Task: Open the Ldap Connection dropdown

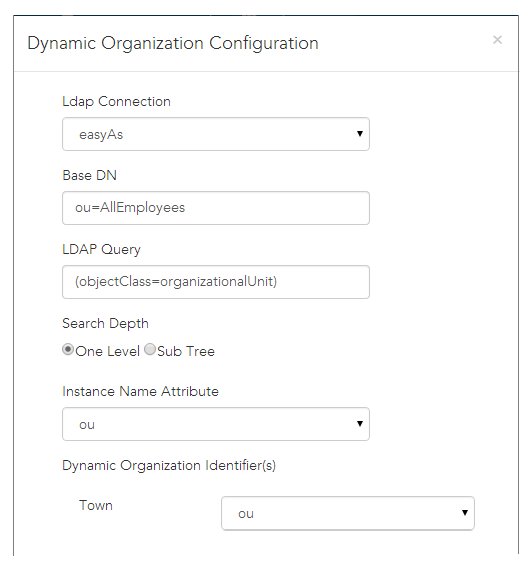Action: [x=216, y=134]
